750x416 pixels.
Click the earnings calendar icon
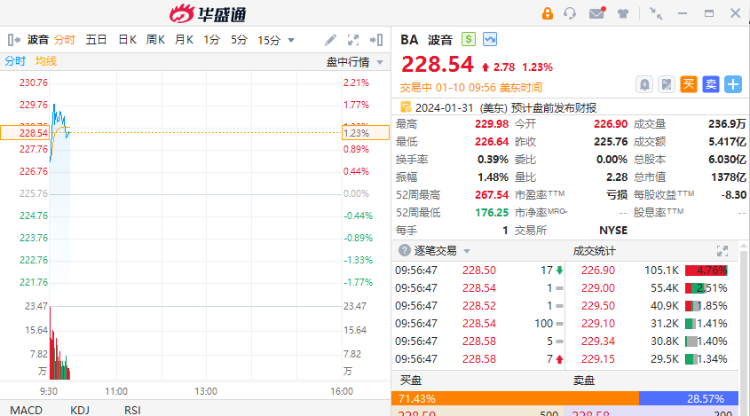pyautogui.click(x=406, y=107)
